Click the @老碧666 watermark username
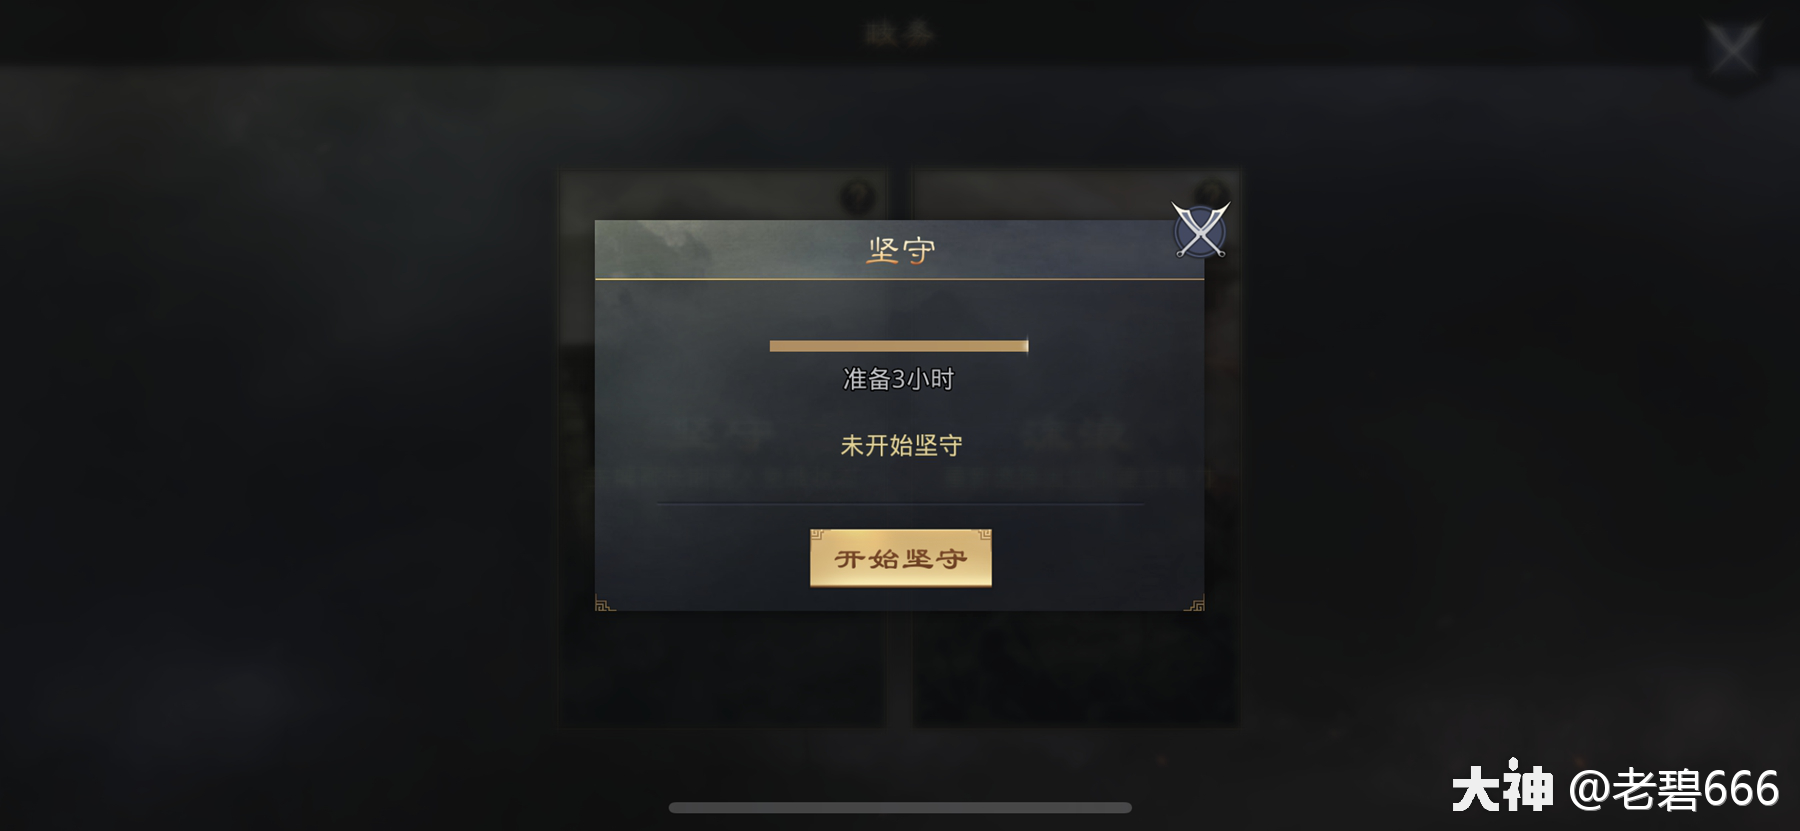 [1674, 789]
